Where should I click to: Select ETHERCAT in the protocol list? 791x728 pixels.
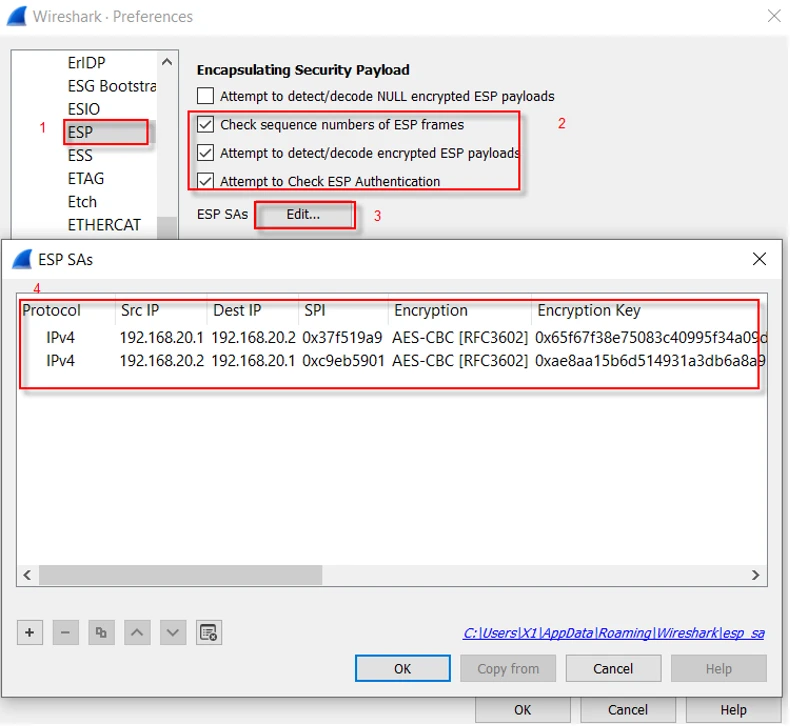pos(104,225)
